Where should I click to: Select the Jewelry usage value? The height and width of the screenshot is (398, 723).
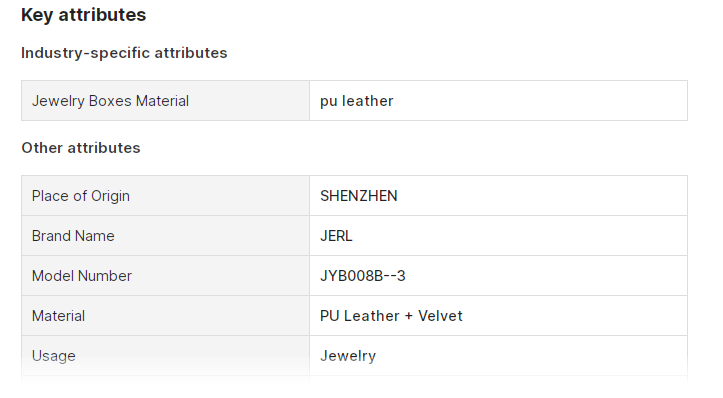pyautogui.click(x=348, y=356)
